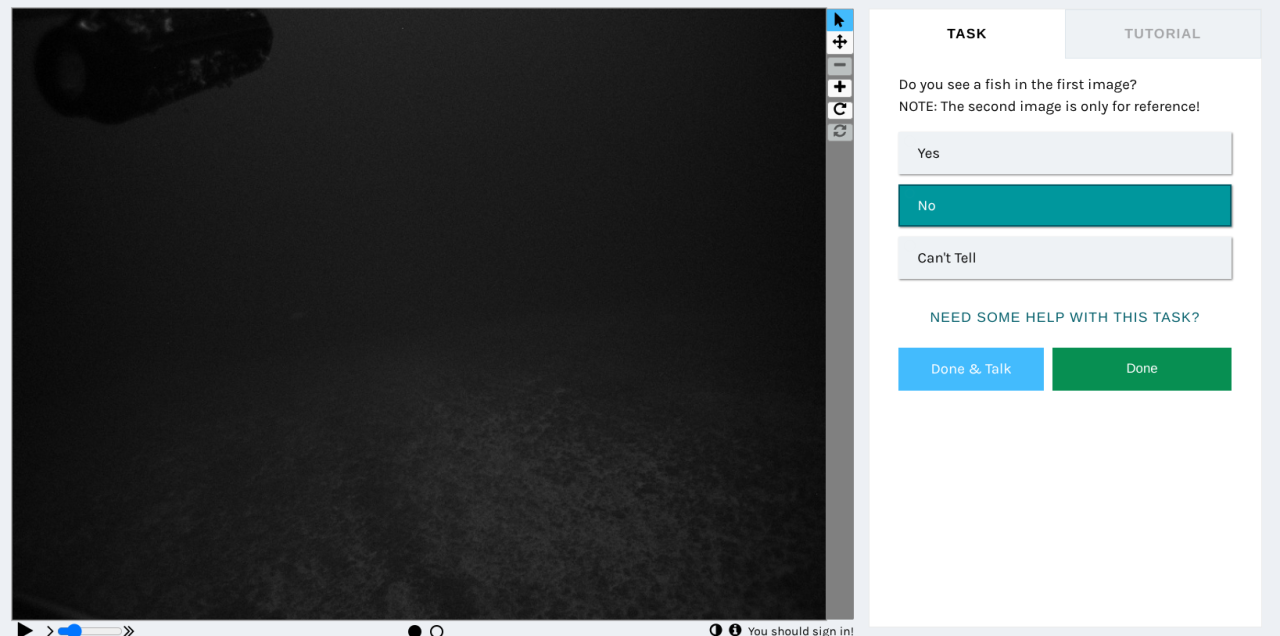Select the first image filled dot

point(415,631)
